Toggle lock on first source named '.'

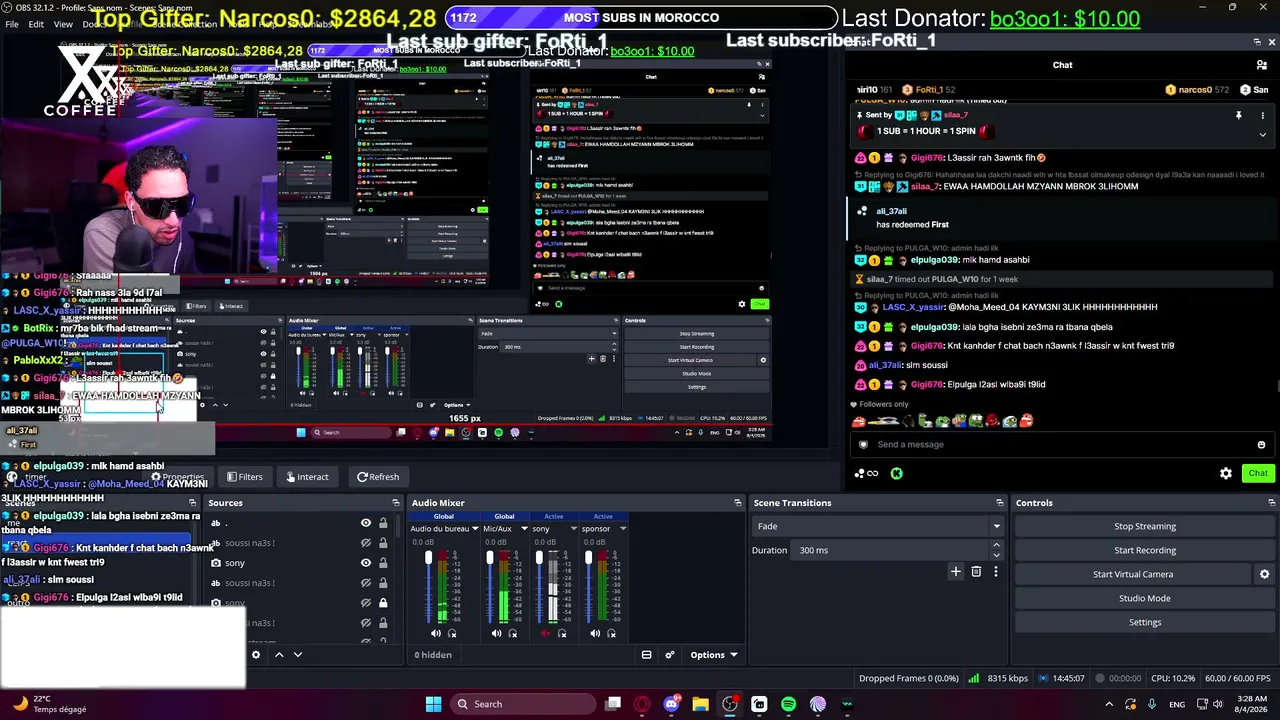tap(383, 523)
